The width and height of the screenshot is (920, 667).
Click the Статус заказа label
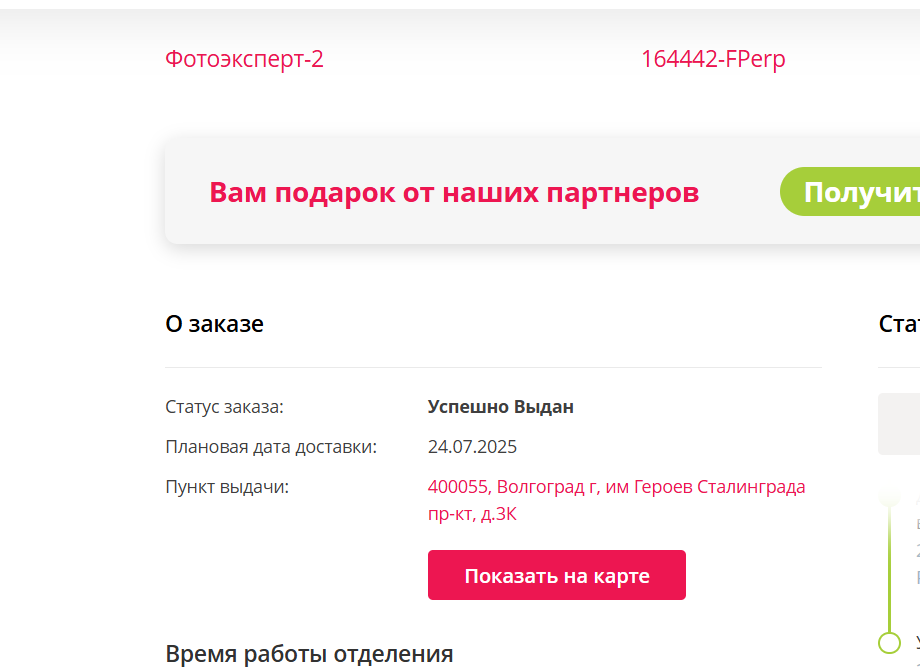pyautogui.click(x=224, y=407)
